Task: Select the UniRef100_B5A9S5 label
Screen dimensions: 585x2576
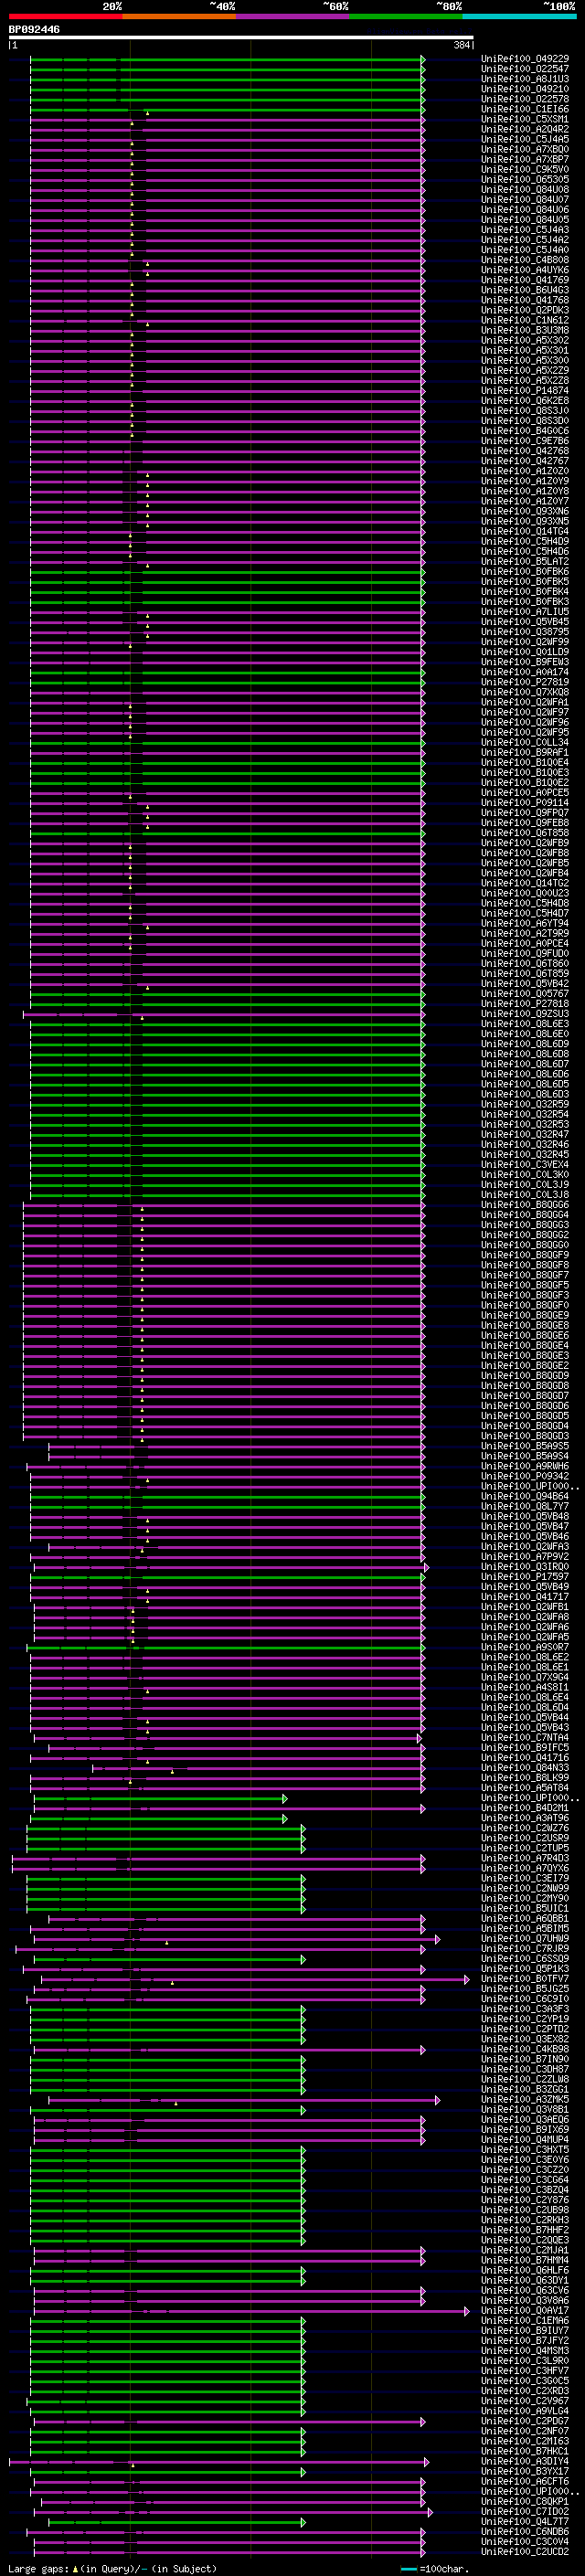Action: pyautogui.click(x=525, y=1446)
